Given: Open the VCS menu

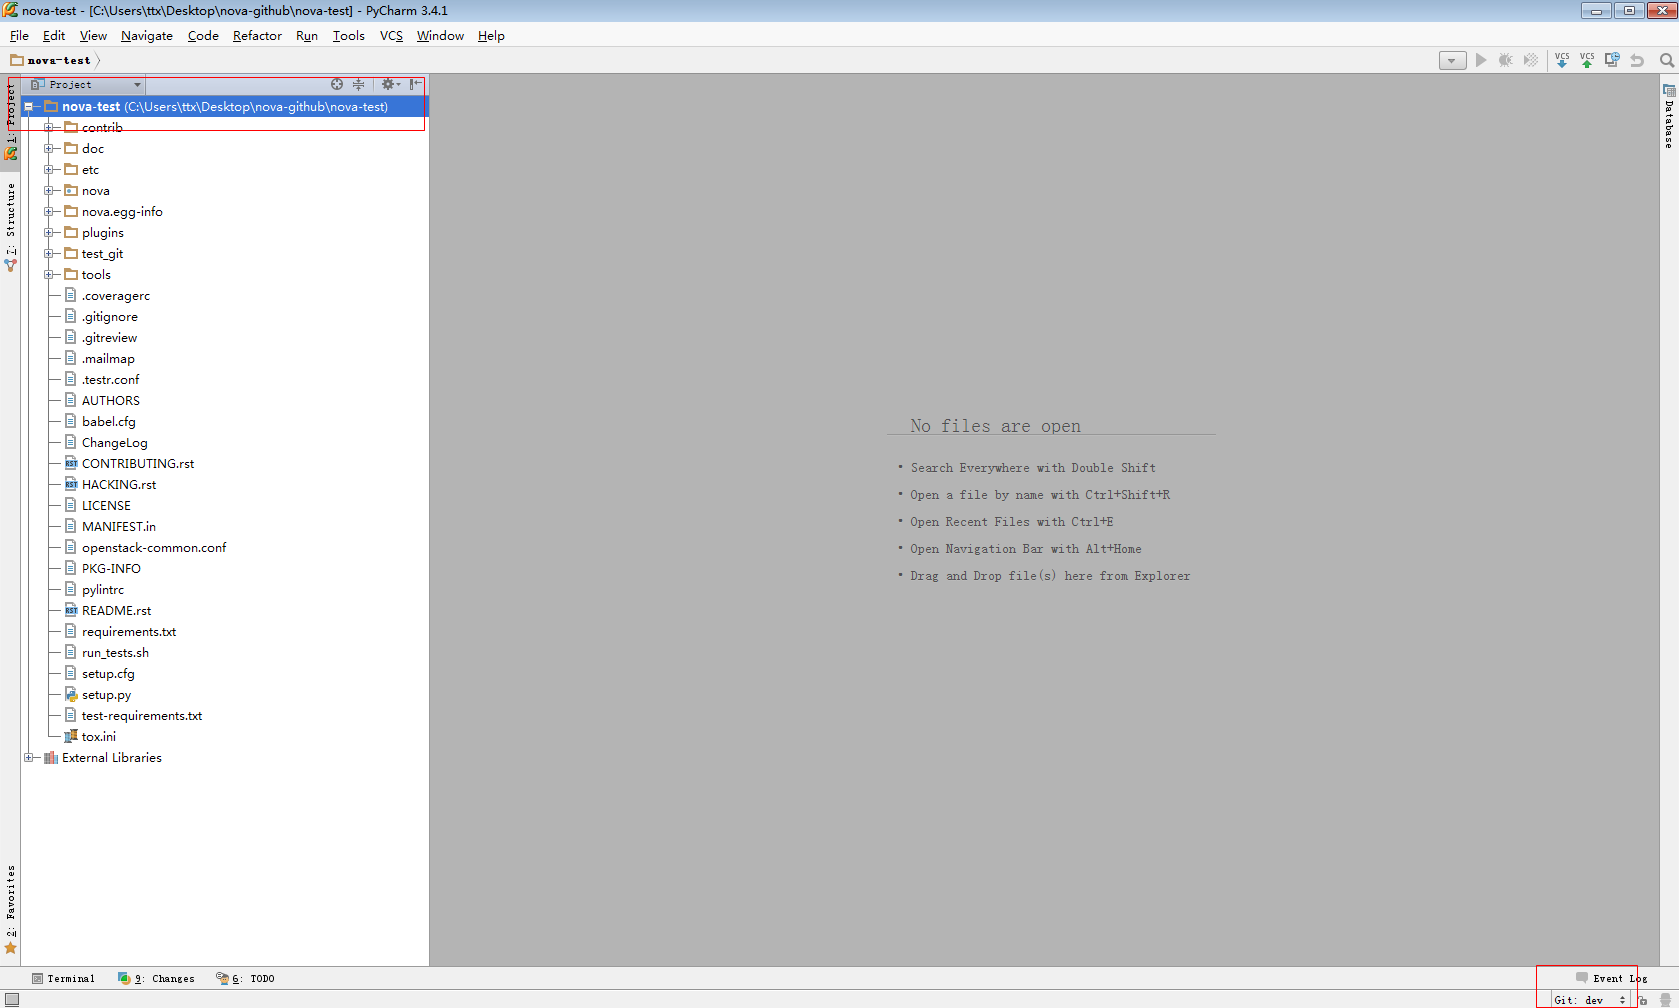Looking at the screenshot, I should point(391,36).
